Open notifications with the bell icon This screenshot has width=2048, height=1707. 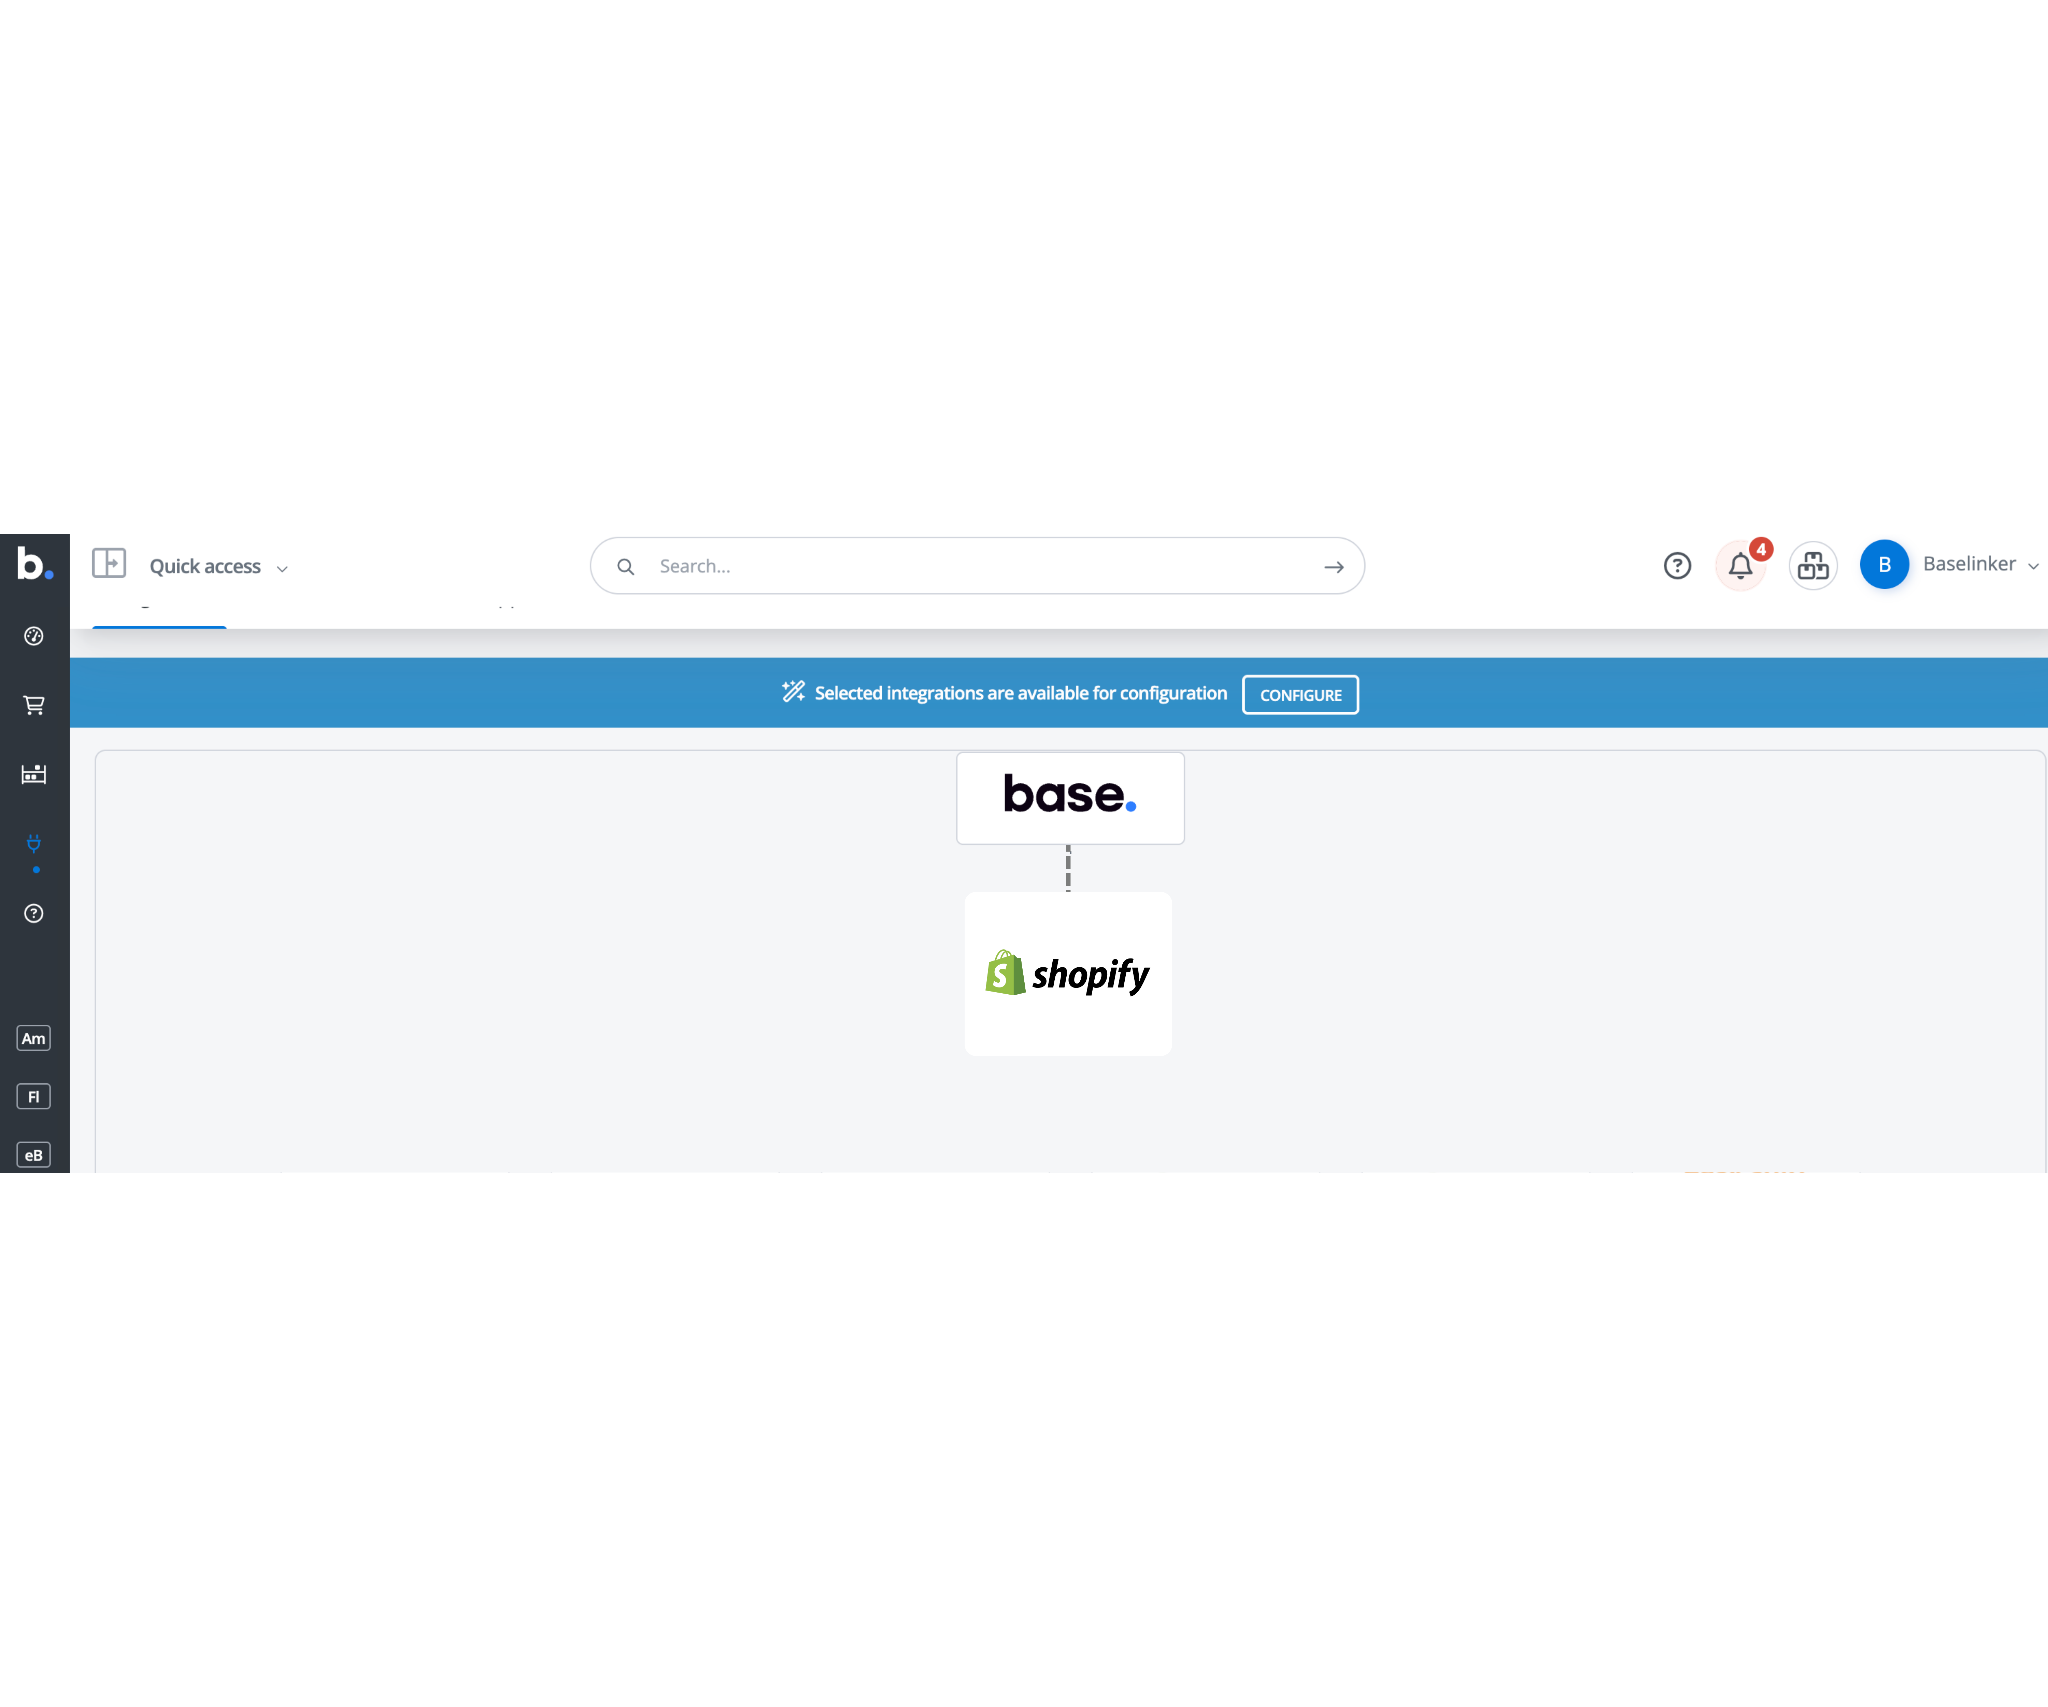click(1740, 566)
